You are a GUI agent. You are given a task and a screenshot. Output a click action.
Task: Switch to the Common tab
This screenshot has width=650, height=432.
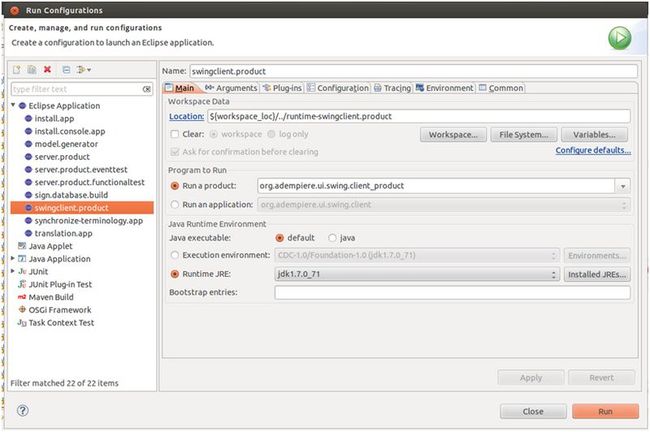pyautogui.click(x=501, y=88)
